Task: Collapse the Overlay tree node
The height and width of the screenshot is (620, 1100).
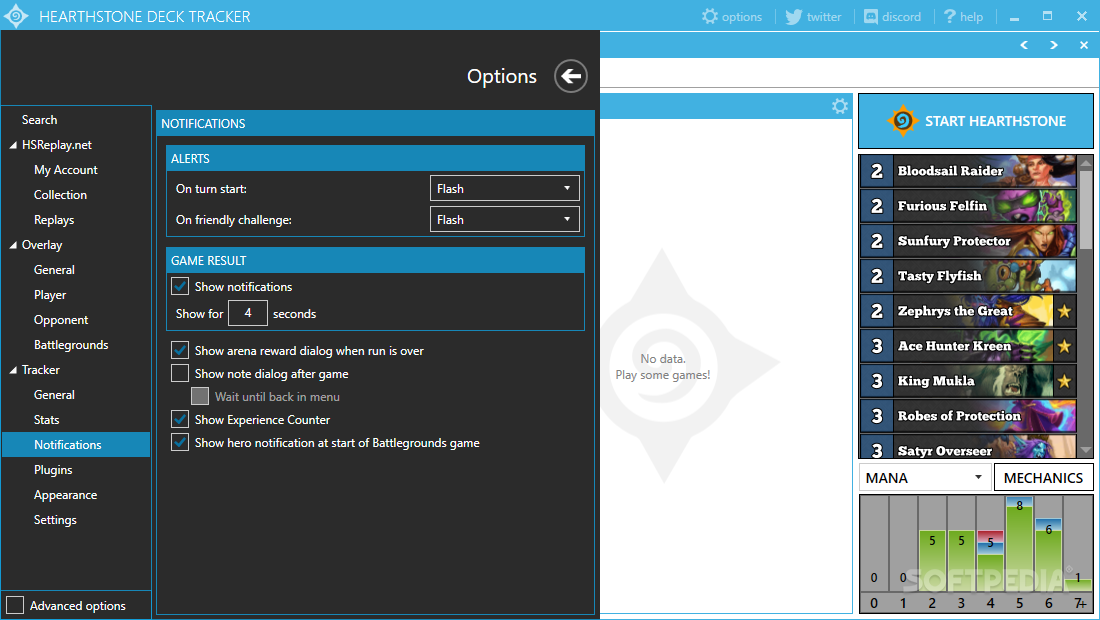Action: point(13,245)
